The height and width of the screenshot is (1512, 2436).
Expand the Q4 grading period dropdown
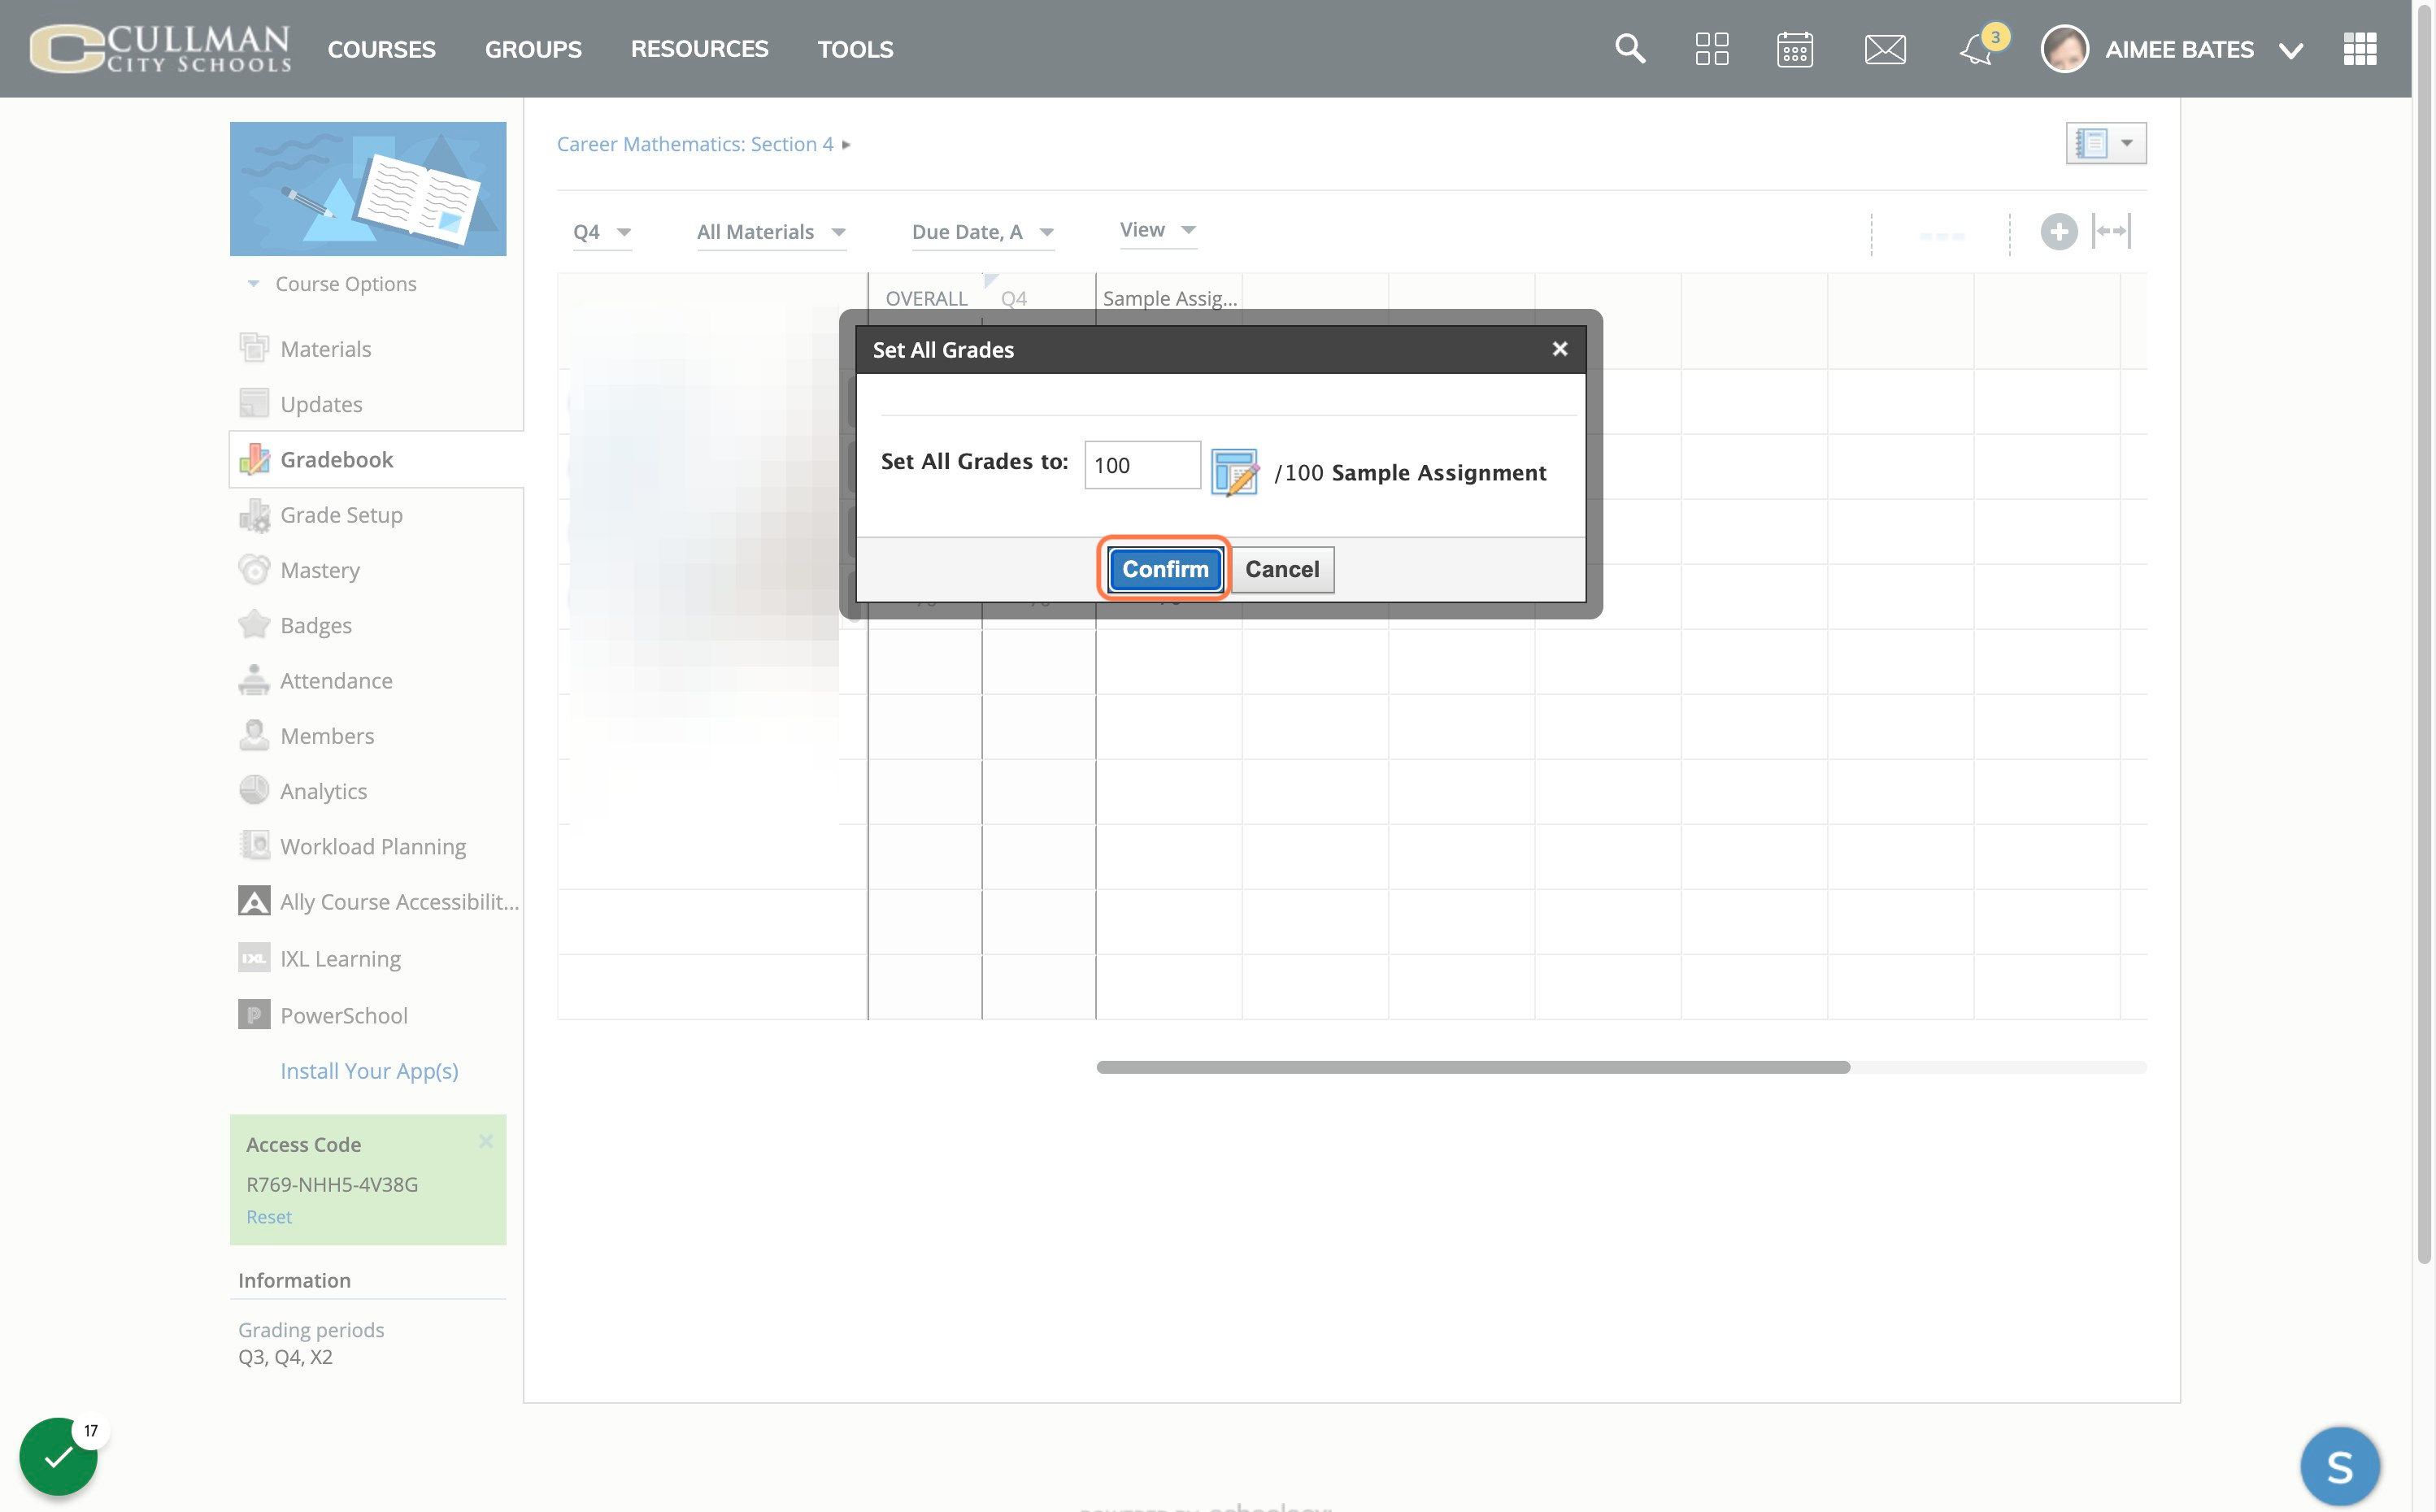coord(602,232)
